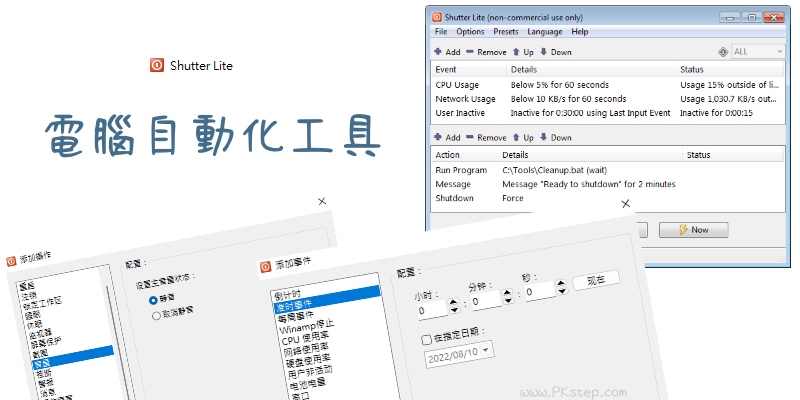The image size is (800, 400).
Task: Click Remove in the events toolbar above CPU Usage
Action: pos(486,52)
